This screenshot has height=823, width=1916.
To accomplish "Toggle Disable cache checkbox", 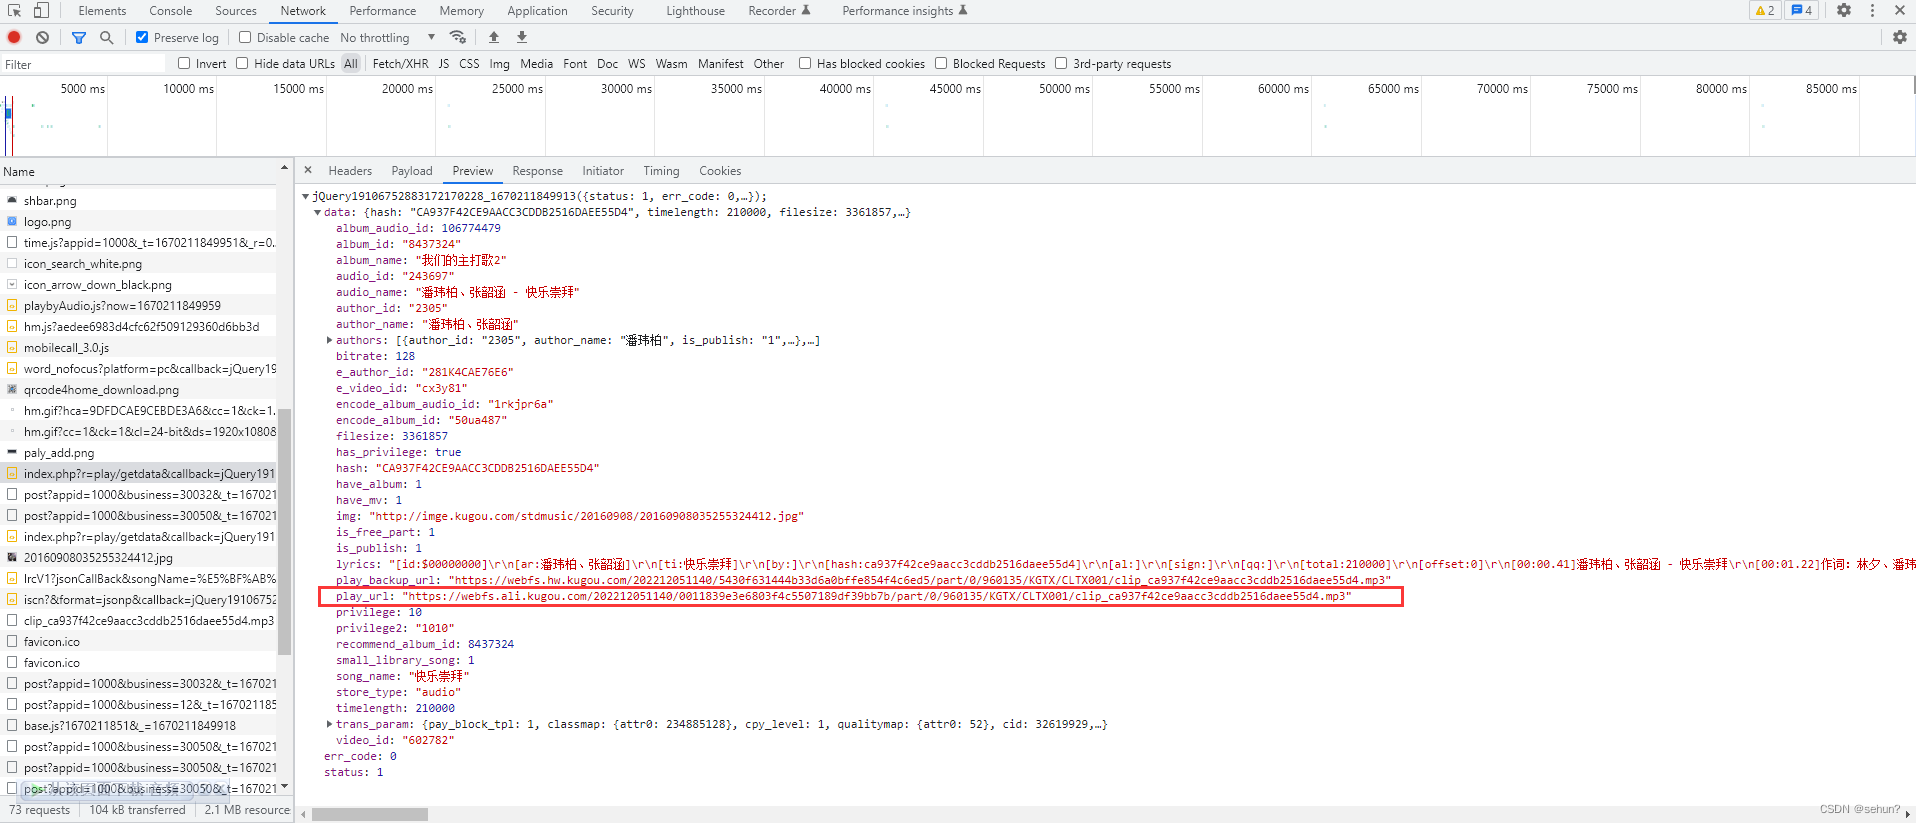I will click(245, 37).
